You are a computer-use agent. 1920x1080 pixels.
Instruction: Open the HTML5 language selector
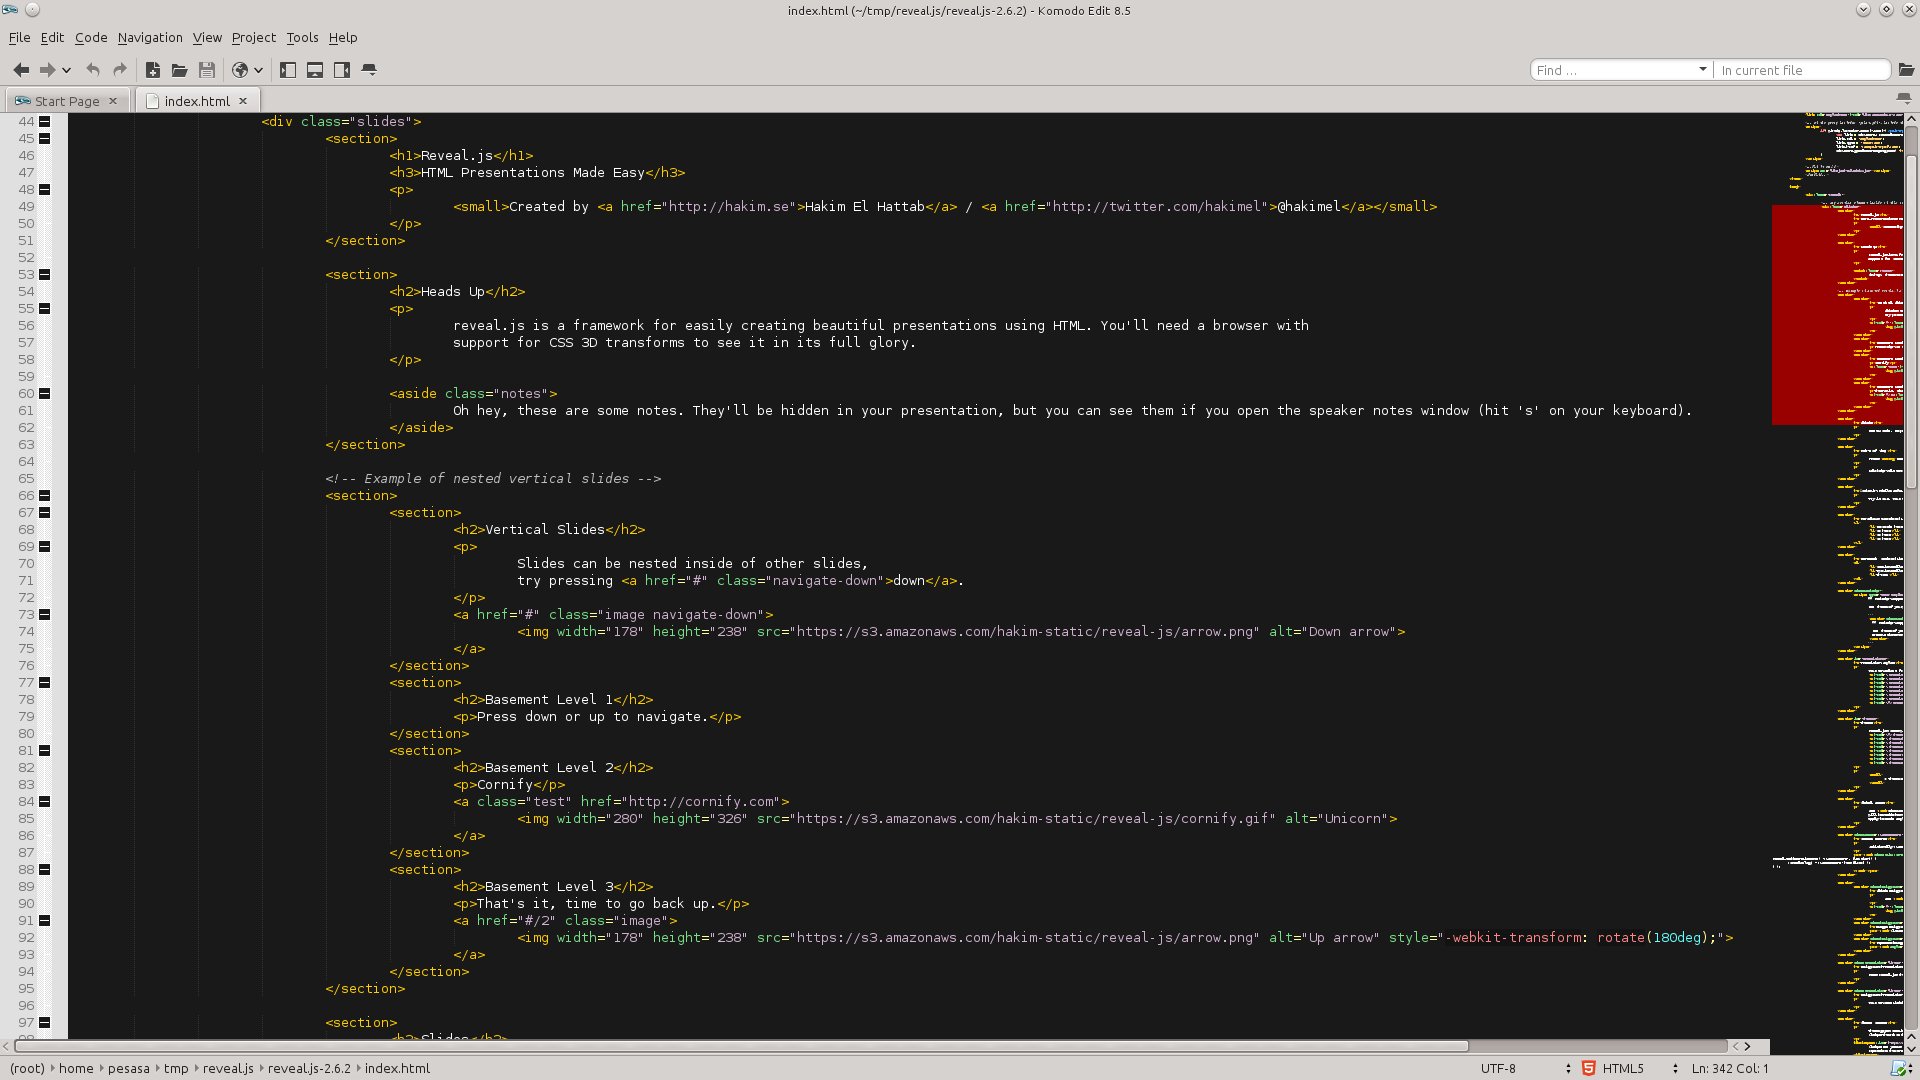point(1640,1068)
